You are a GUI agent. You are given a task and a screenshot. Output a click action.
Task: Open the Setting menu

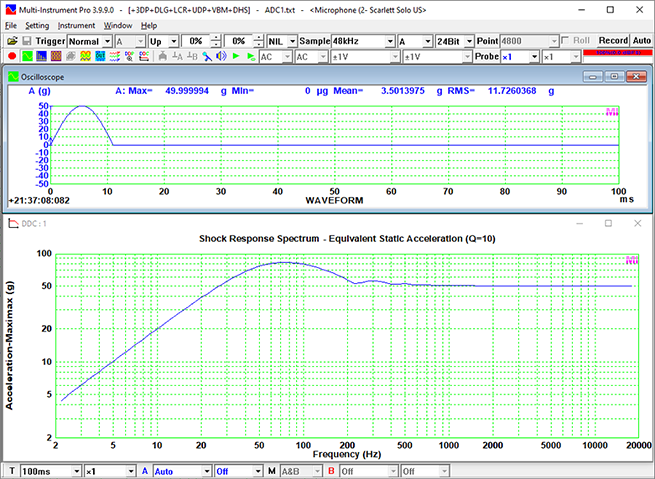[37, 25]
